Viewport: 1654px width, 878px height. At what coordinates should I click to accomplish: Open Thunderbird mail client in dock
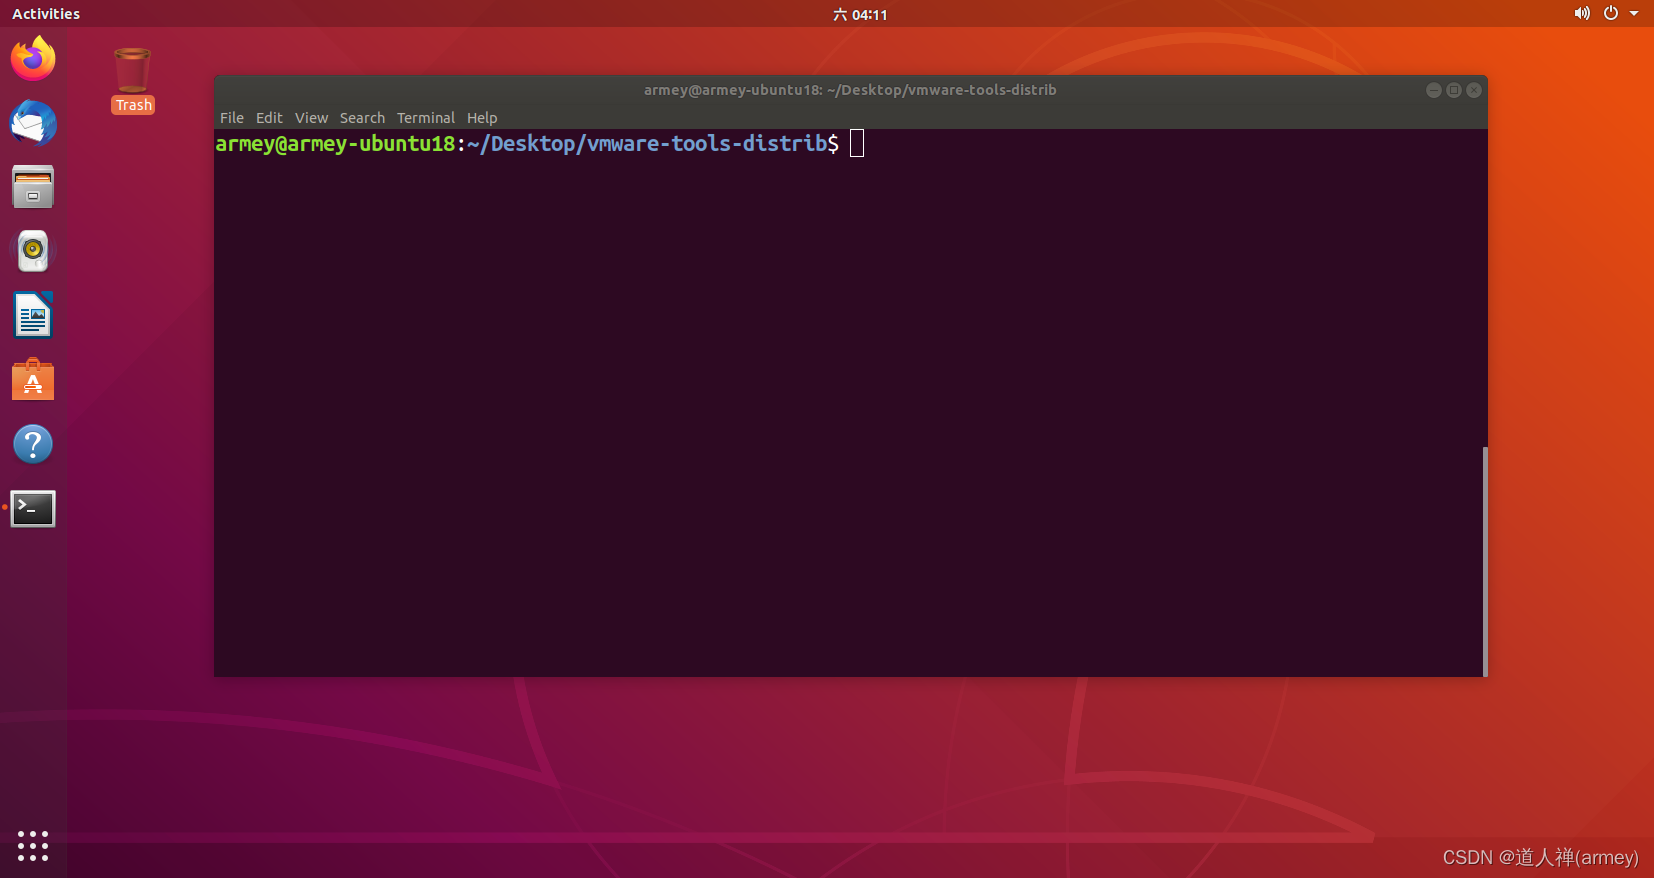click(x=33, y=123)
